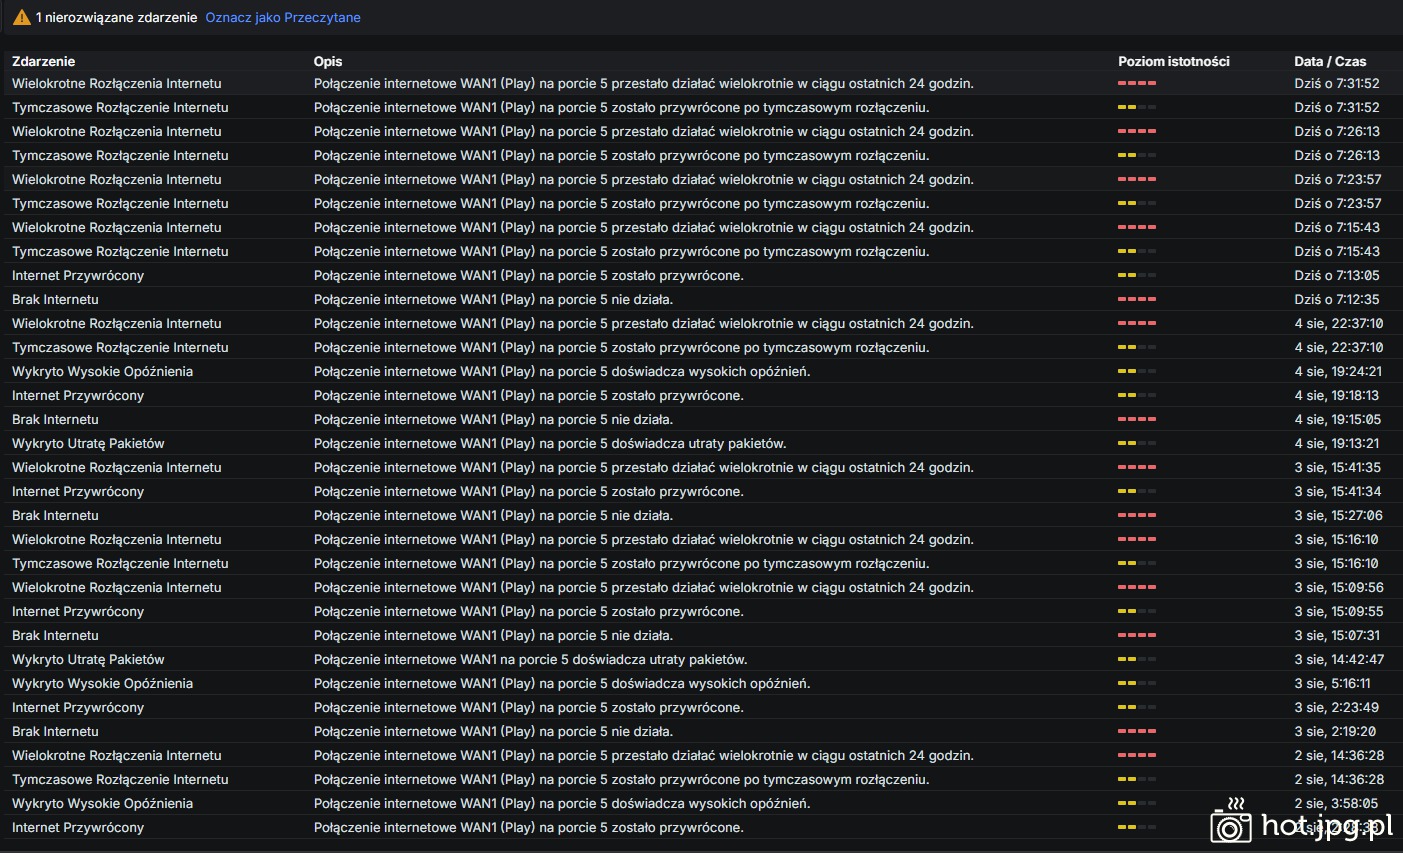Select "Wykryto Wysokie Opóźnienia" event at 4 sie, 19:24:21
This screenshot has height=853, width=1403.
(102, 371)
